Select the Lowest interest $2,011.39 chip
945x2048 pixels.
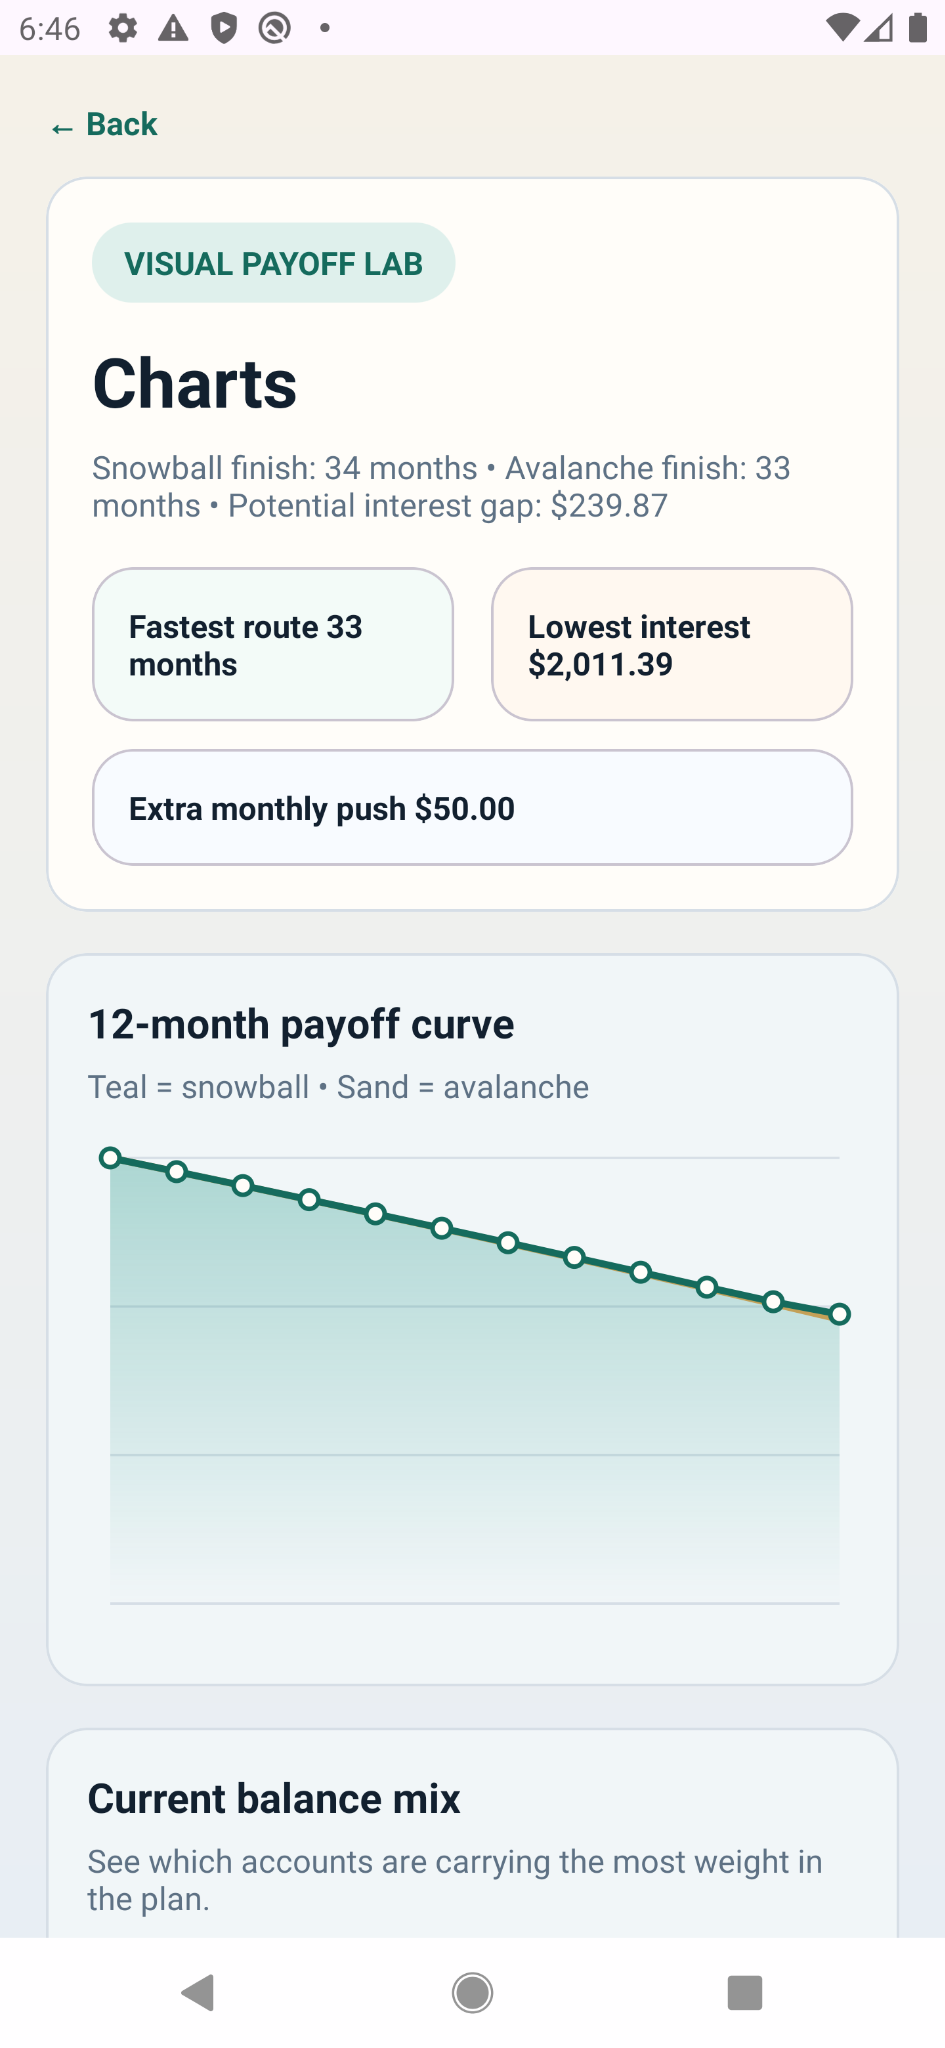[670, 643]
